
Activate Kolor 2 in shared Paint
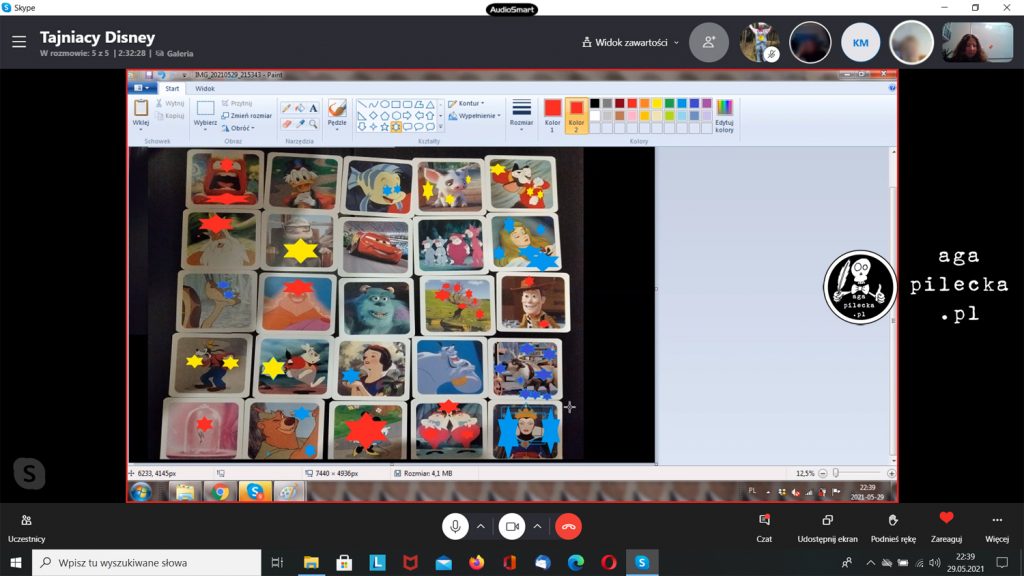576,116
